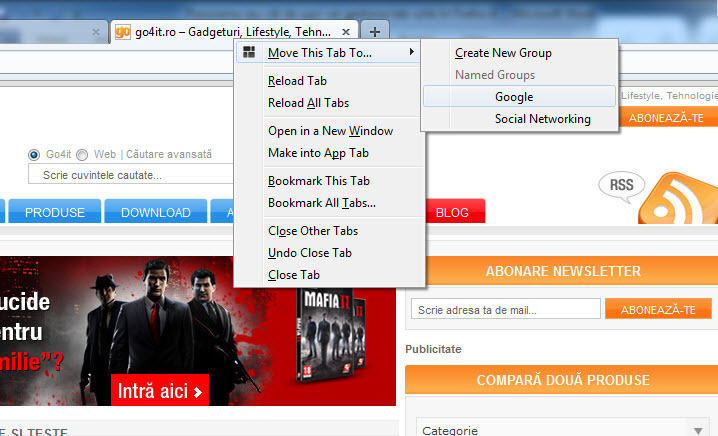Screen dimensions: 718x436
Task: Click the COMPARĂ DOUĂ PRODUSE header
Action: (563, 380)
